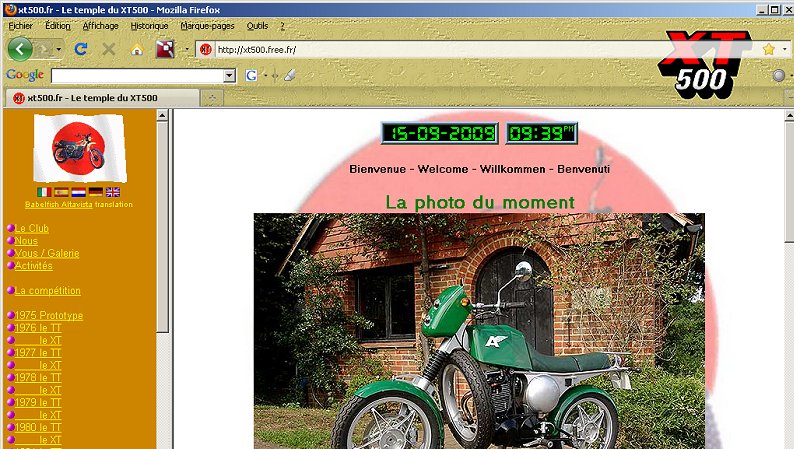This screenshot has height=449, width=794.
Task: Open the Édition menu
Action: (x=58, y=26)
